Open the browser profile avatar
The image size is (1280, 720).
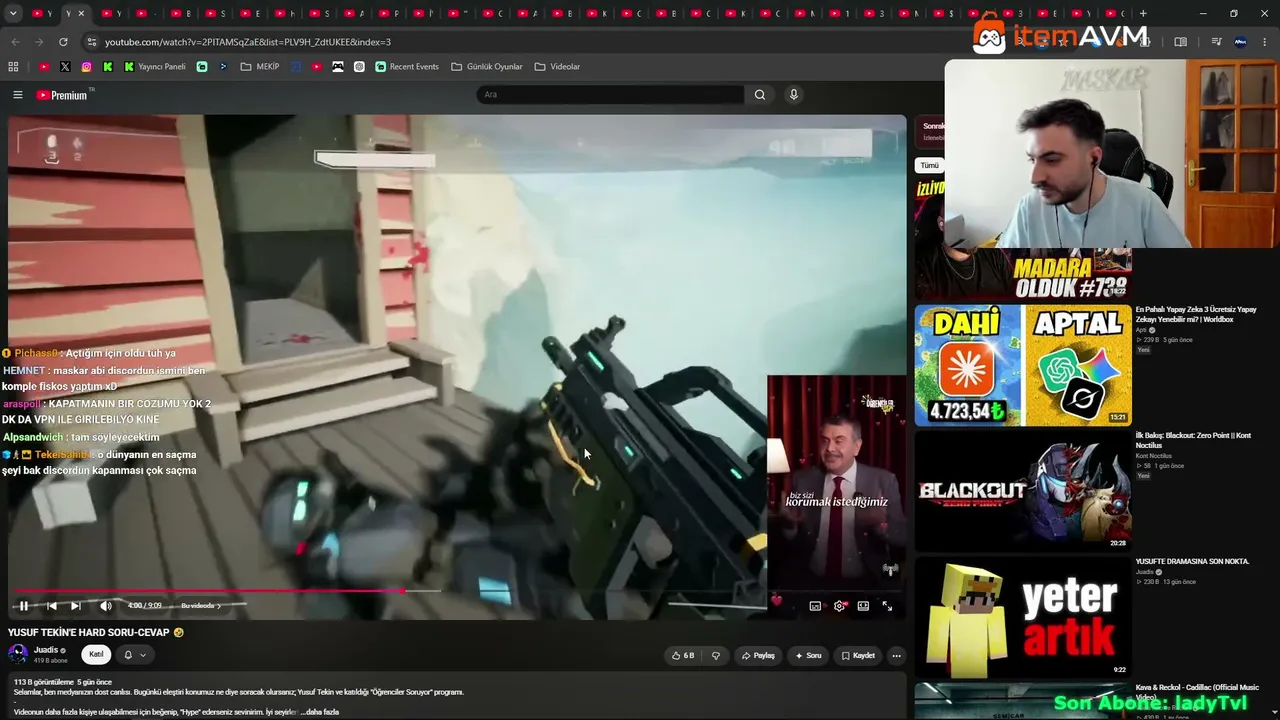click(1241, 42)
